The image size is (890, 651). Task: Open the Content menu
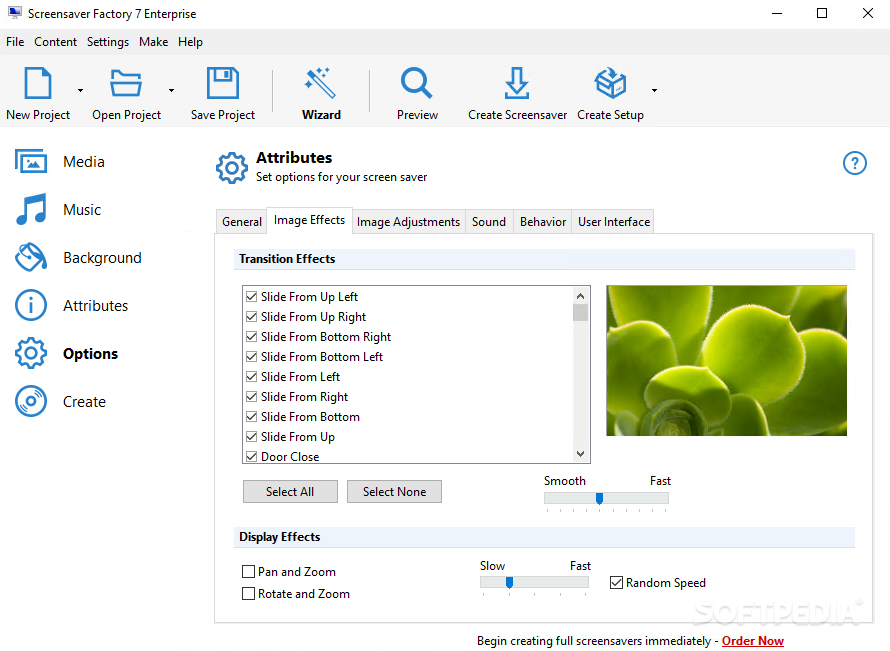pyautogui.click(x=56, y=42)
